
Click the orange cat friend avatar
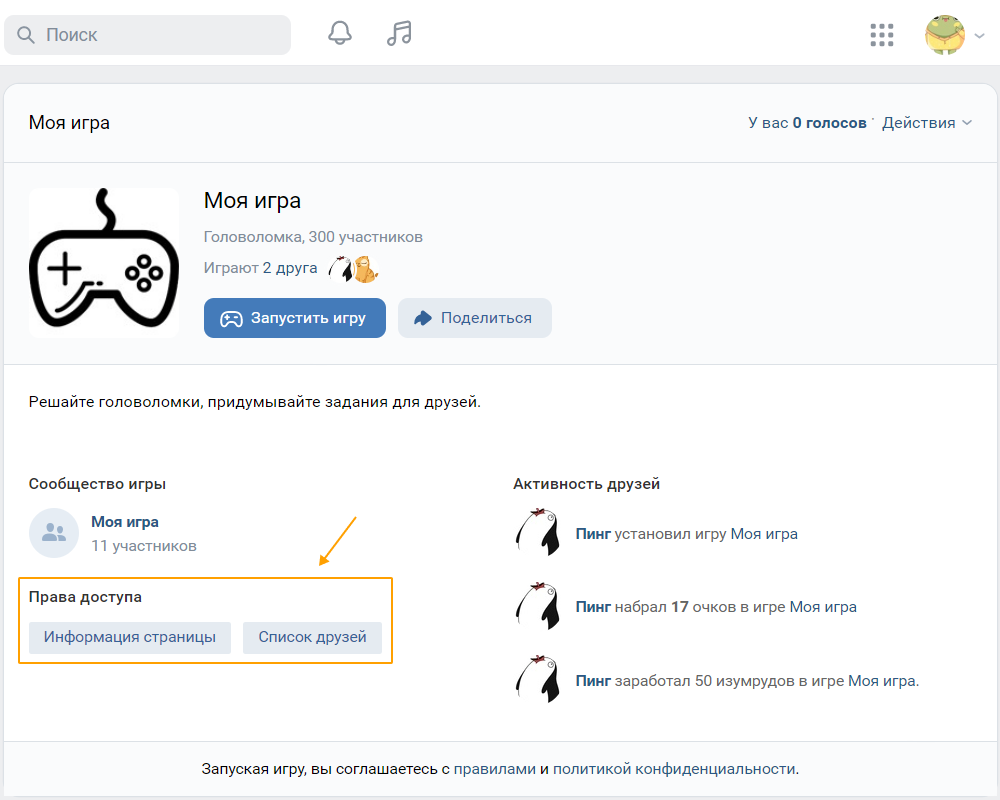pyautogui.click(x=366, y=269)
